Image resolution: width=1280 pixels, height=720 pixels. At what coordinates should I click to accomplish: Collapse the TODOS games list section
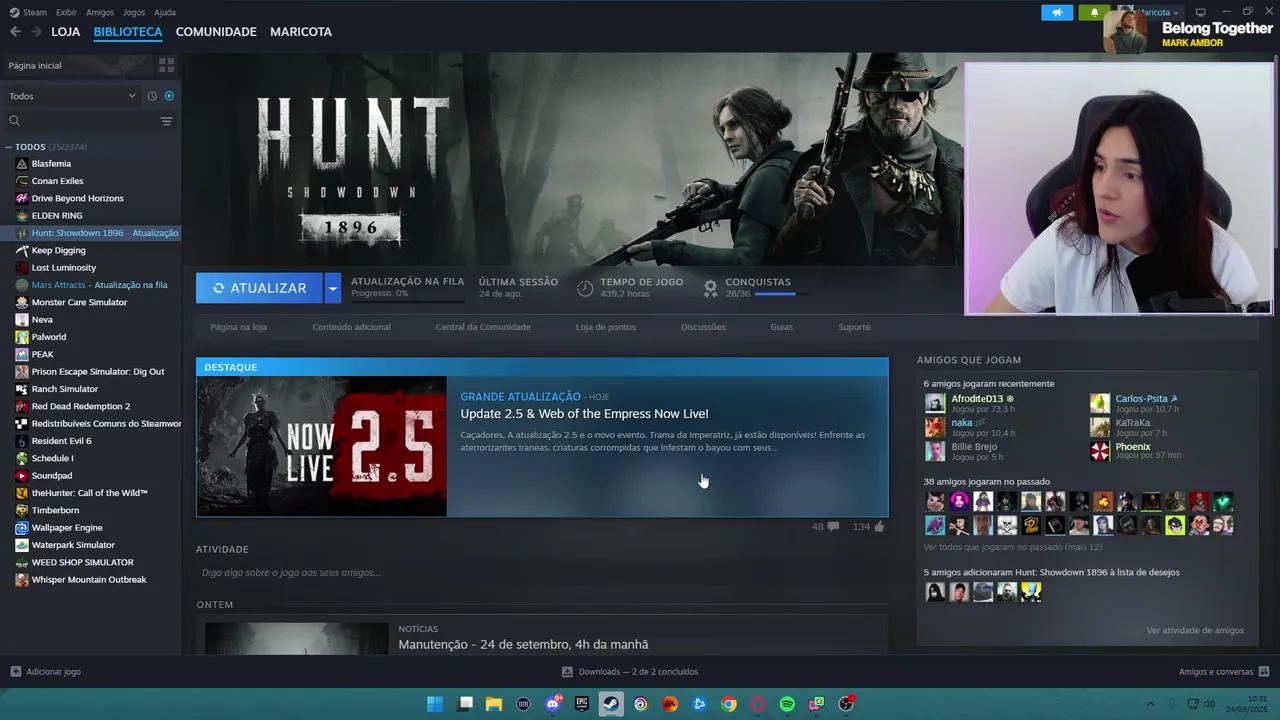9,147
